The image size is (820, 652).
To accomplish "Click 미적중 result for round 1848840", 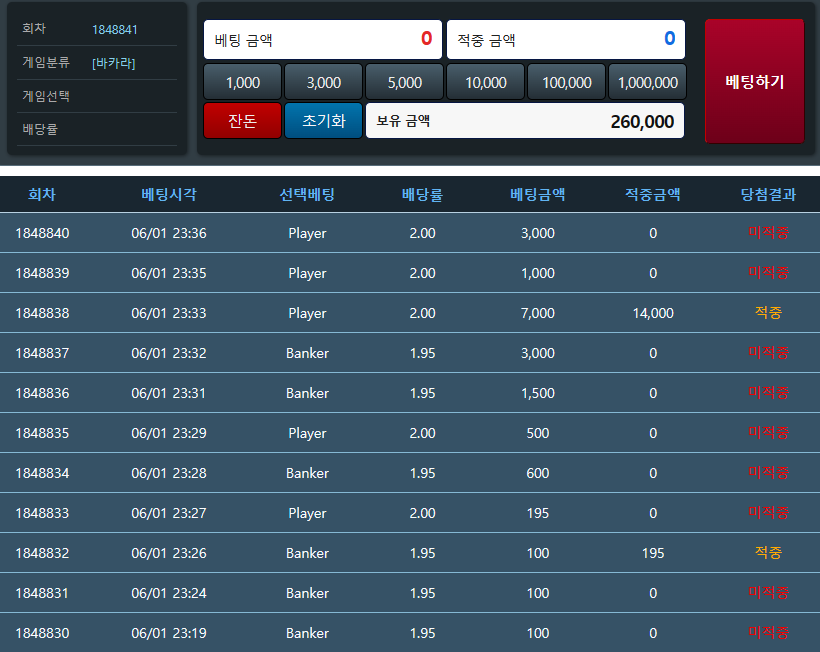I will pyautogui.click(x=768, y=233).
